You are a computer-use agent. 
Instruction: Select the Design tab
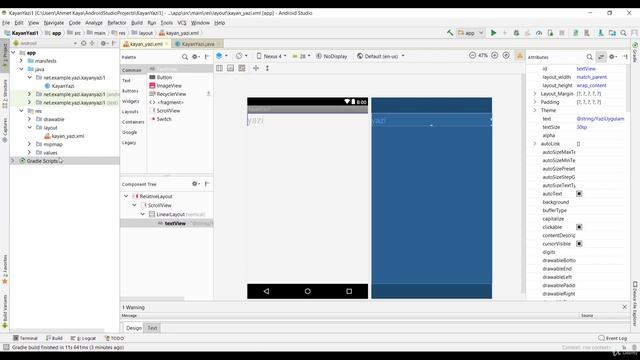(x=133, y=328)
